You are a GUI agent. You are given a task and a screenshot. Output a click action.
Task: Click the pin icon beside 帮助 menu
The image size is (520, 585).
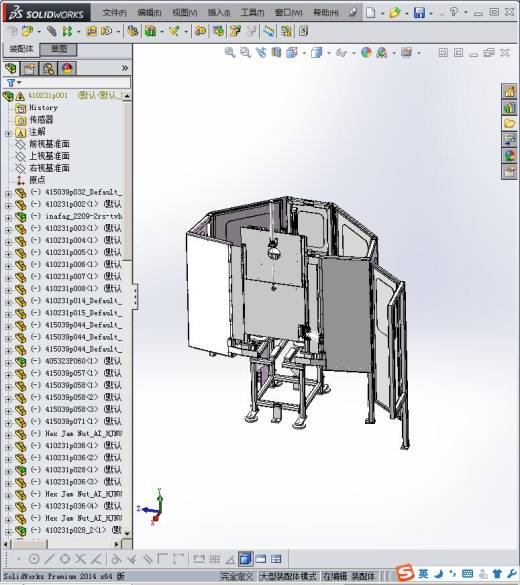point(353,13)
